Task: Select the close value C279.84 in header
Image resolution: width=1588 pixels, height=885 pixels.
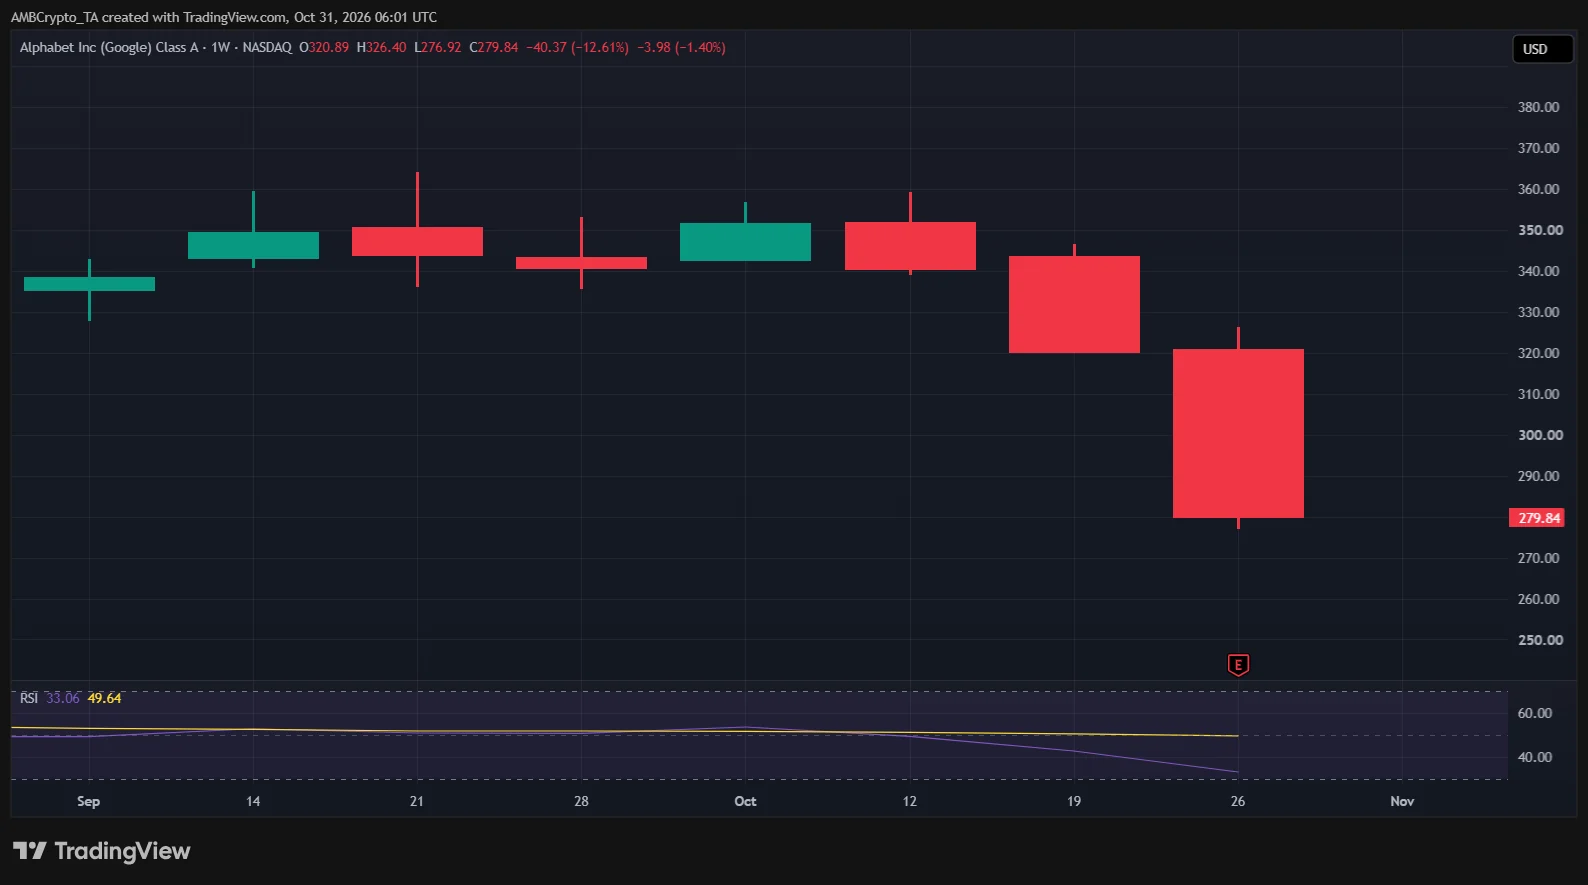Action: (x=493, y=47)
